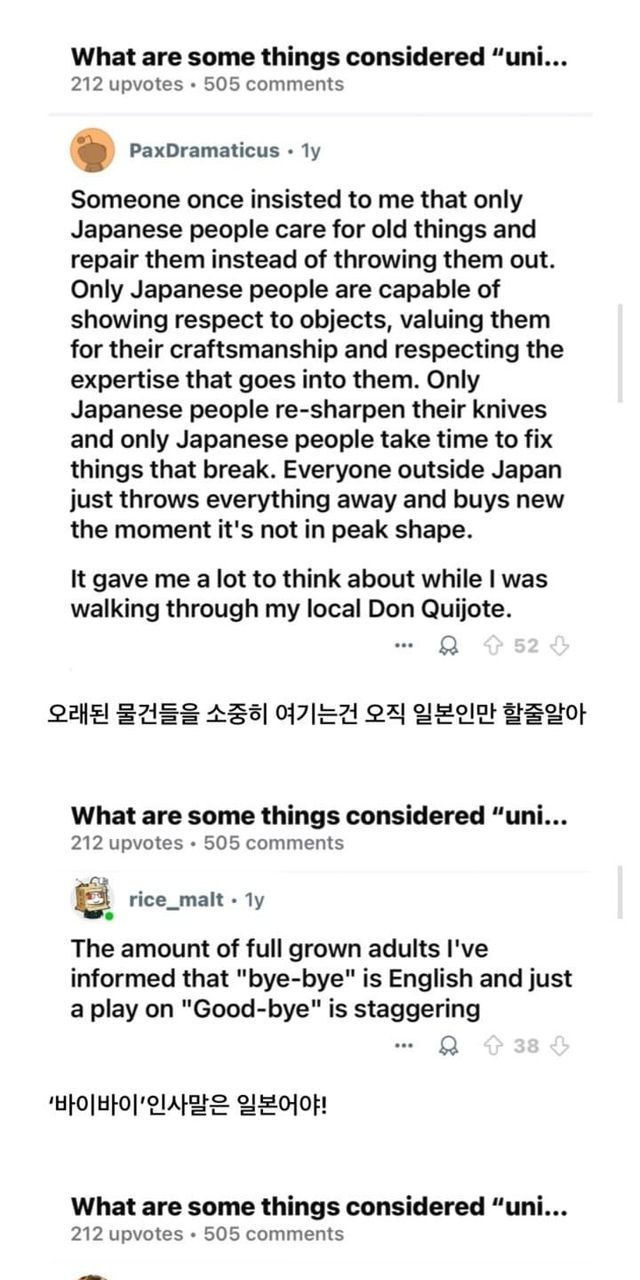Give an award to PaxDramaticus's comment

tap(449, 646)
